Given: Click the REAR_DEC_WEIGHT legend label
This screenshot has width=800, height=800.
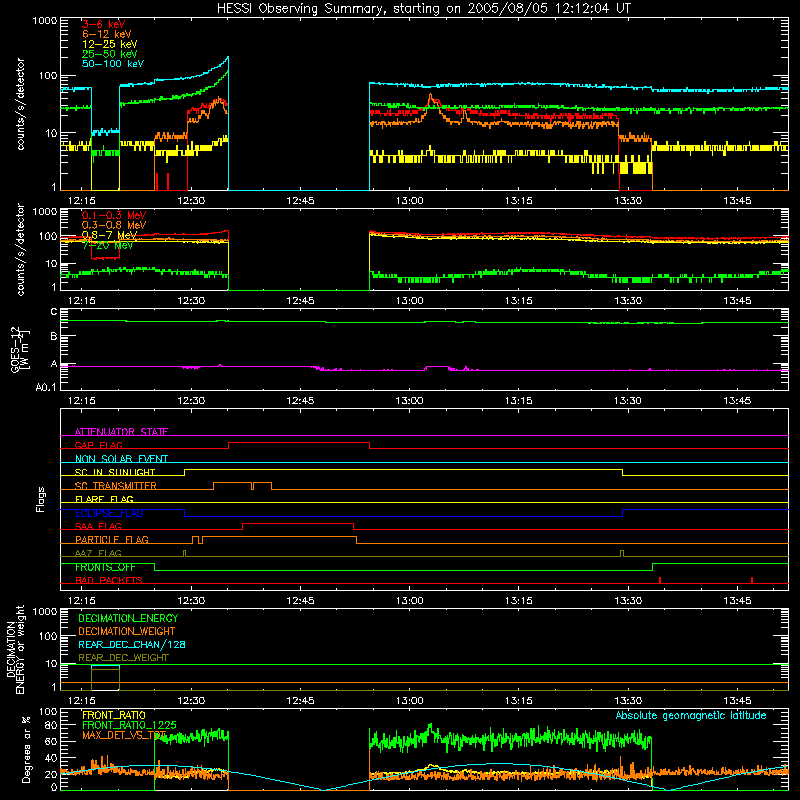Looking at the screenshot, I should 123,658.
